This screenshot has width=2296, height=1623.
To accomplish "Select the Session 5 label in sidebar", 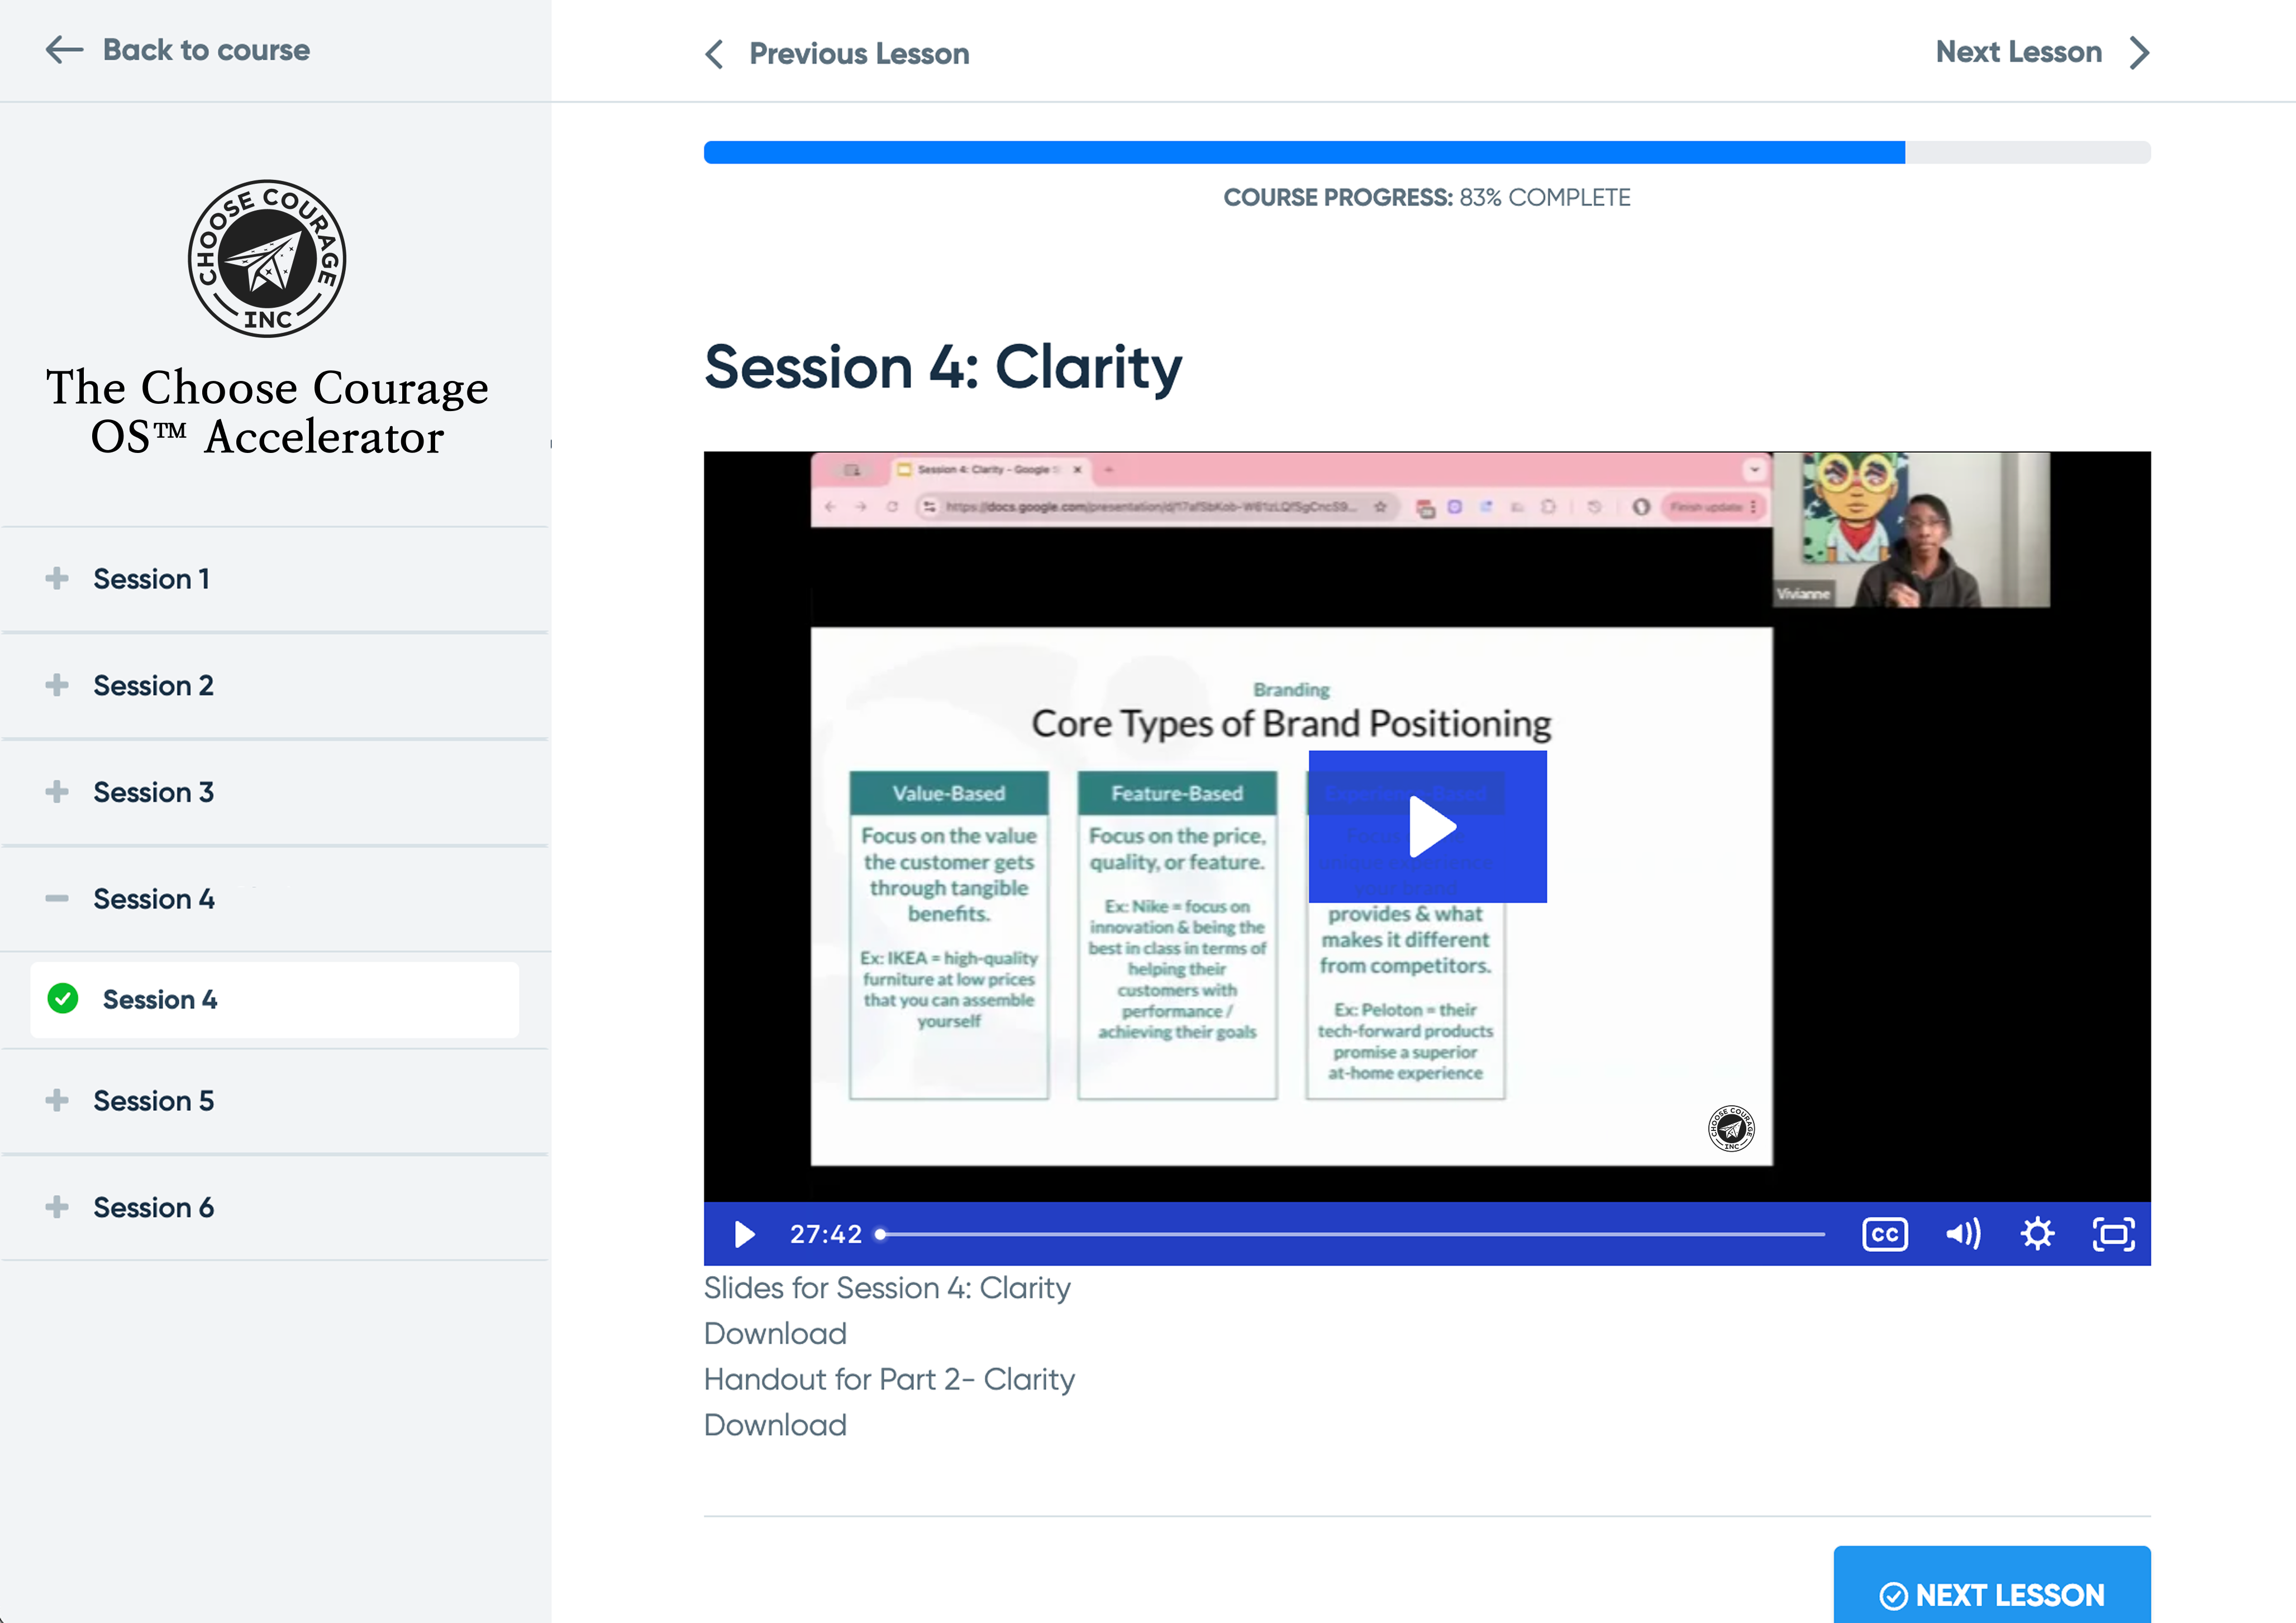I will point(153,1101).
